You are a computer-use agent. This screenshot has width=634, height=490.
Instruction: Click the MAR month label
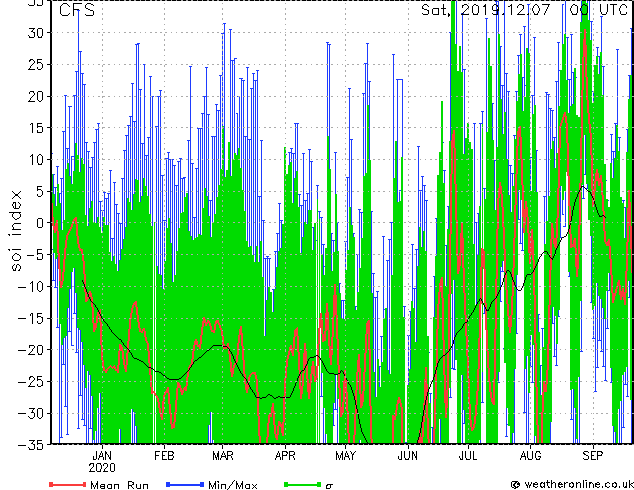(223, 456)
